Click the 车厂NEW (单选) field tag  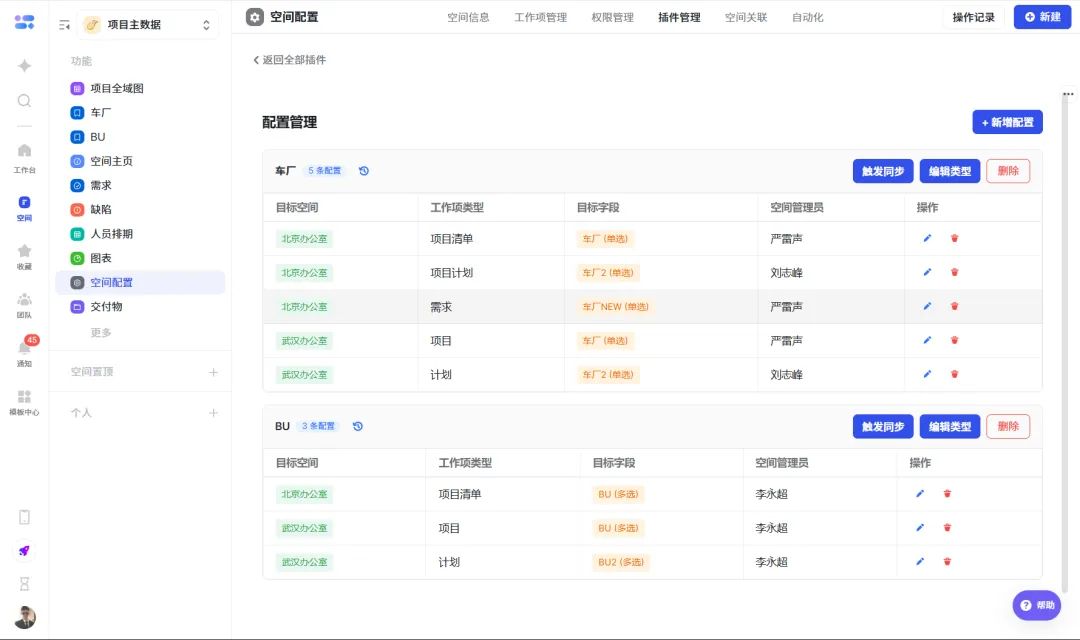pyautogui.click(x=616, y=307)
